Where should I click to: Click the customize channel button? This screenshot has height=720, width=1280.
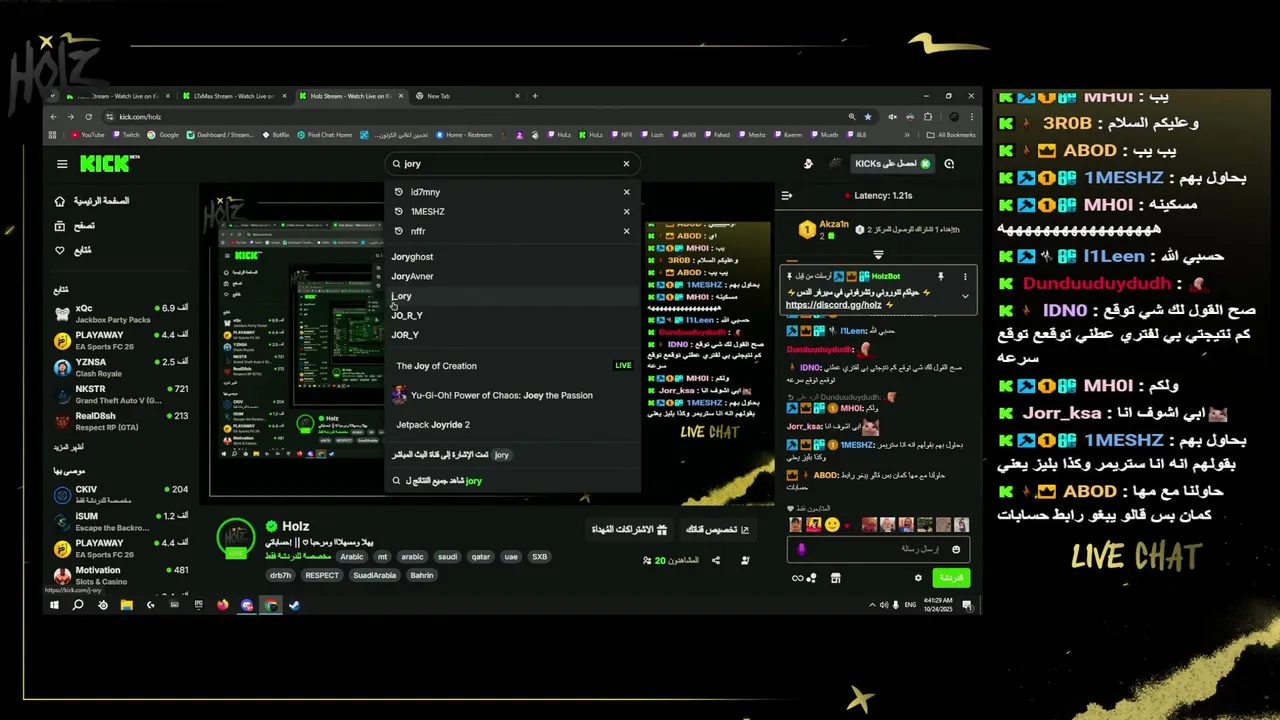(717, 529)
